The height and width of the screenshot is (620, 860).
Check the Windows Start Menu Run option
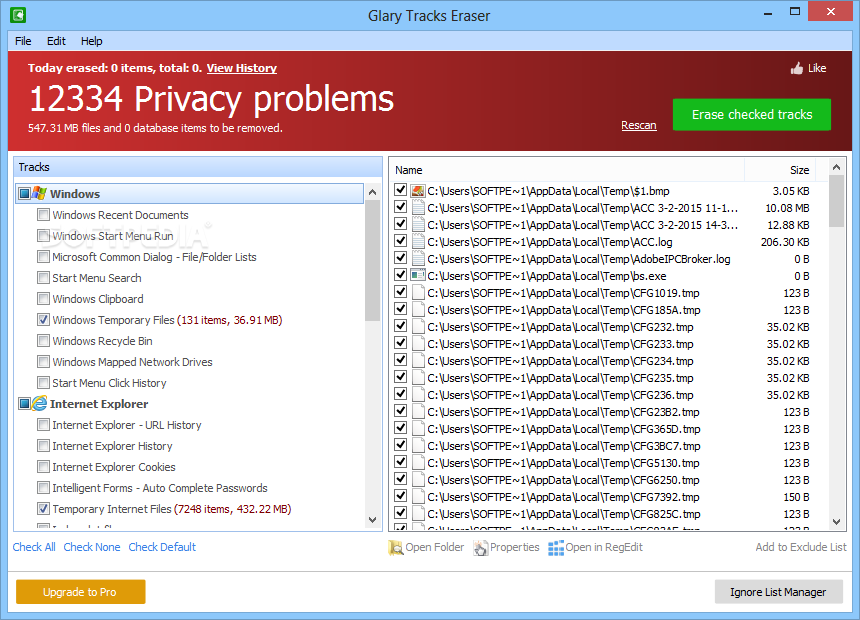point(43,235)
